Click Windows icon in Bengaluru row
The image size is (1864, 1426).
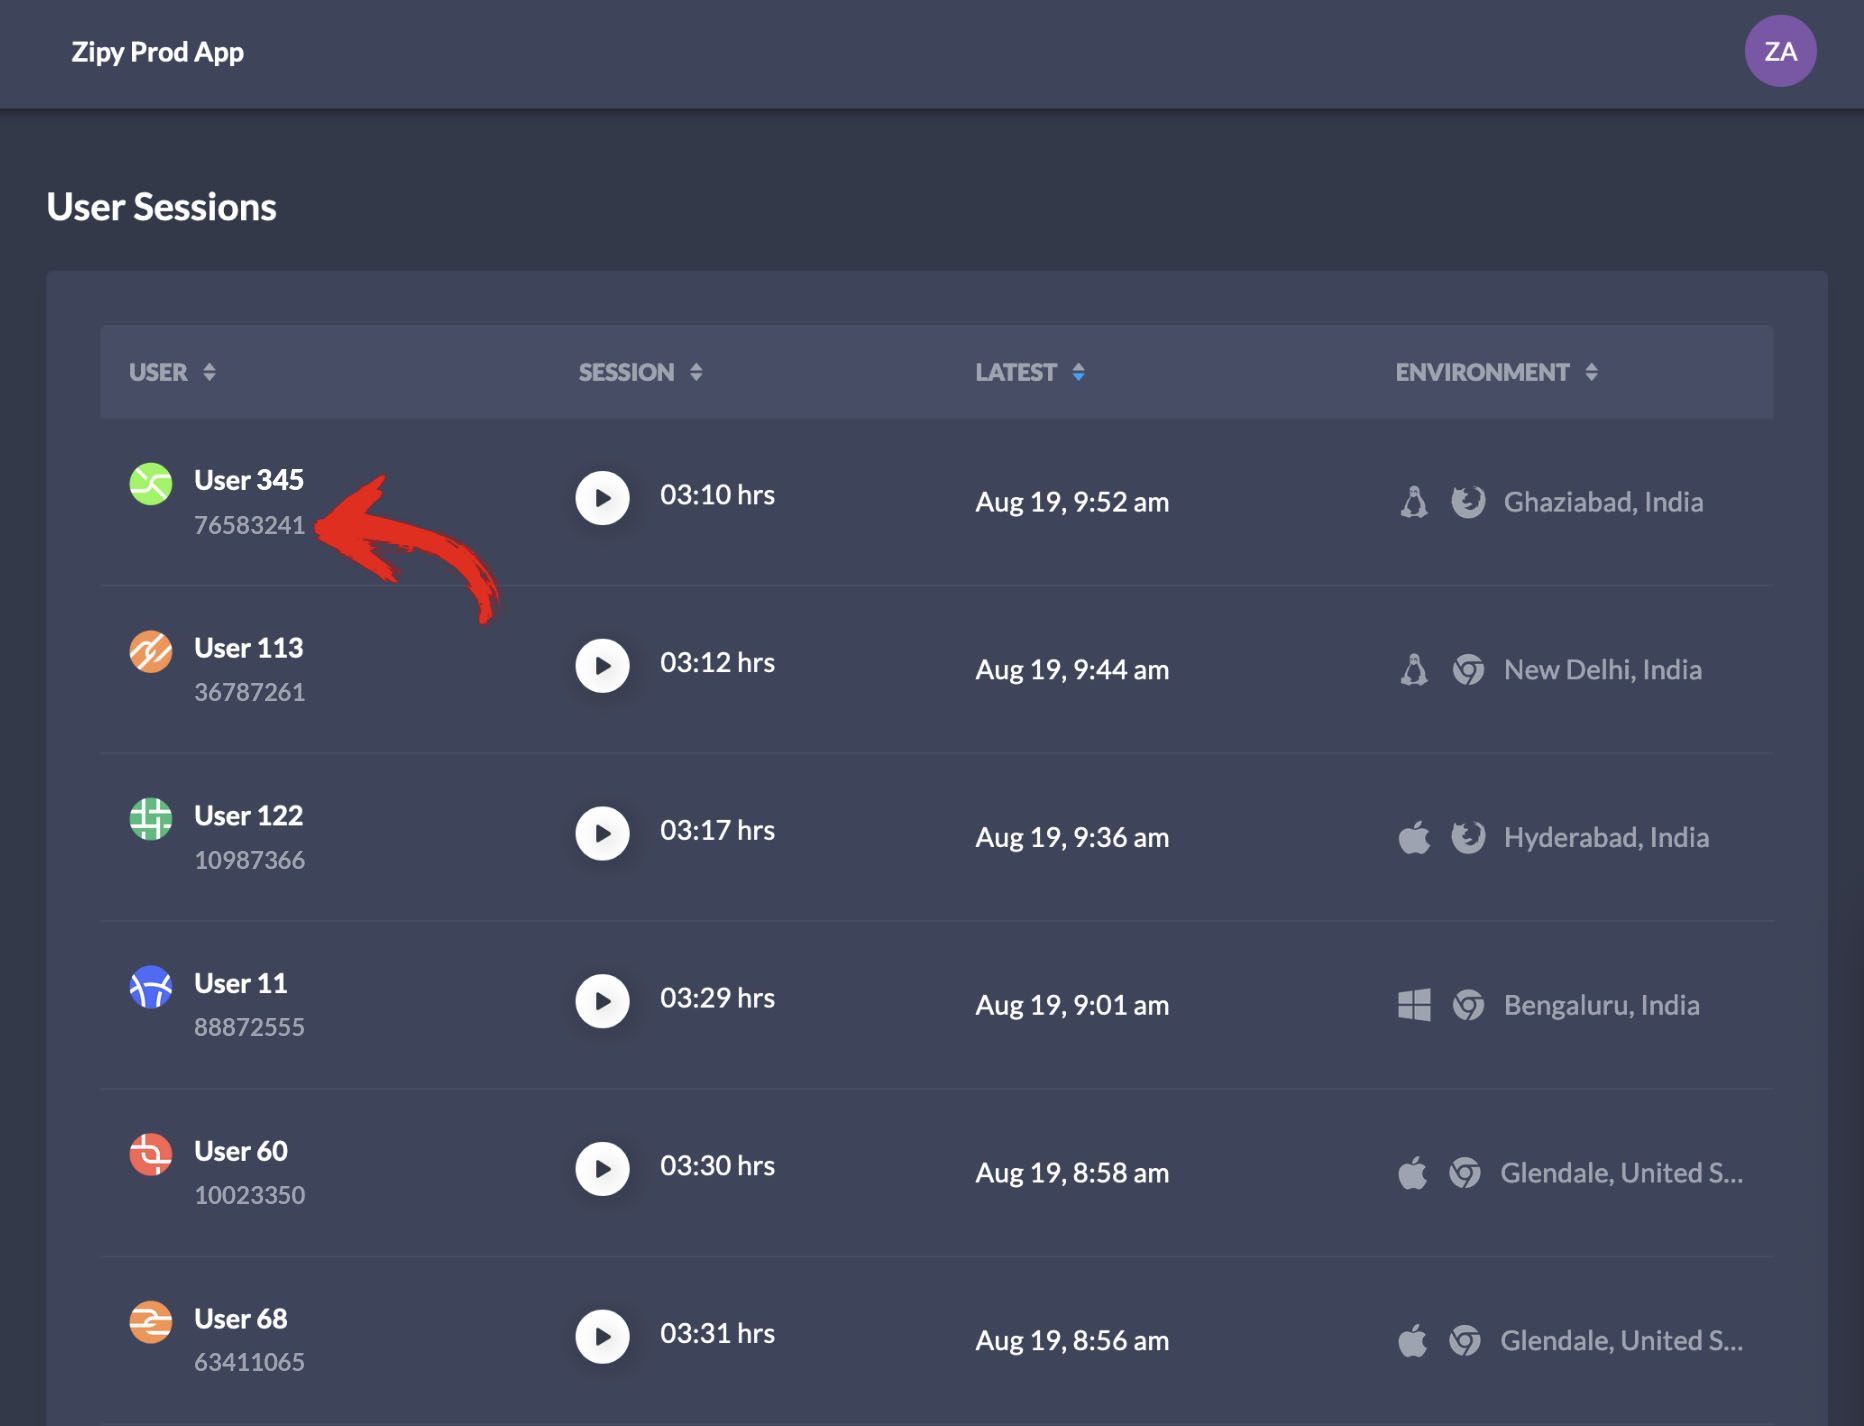coord(1414,1005)
